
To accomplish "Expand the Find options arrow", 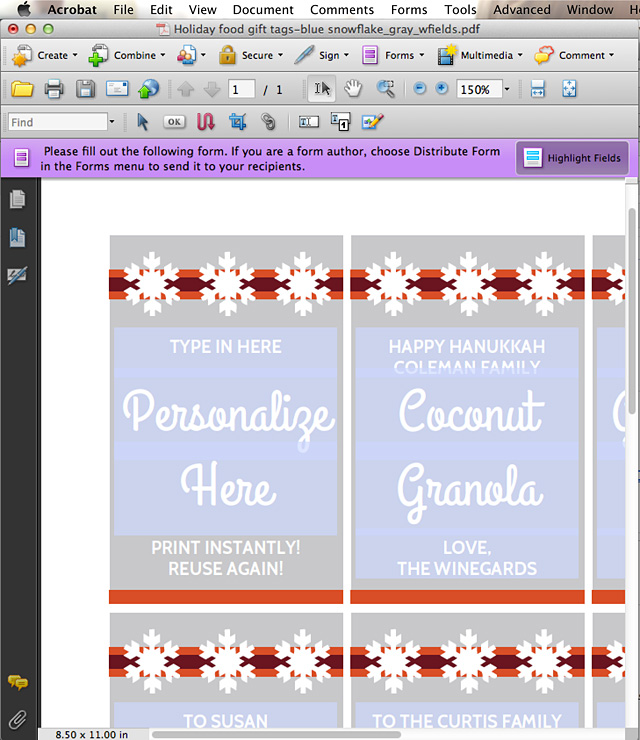I will (x=112, y=122).
